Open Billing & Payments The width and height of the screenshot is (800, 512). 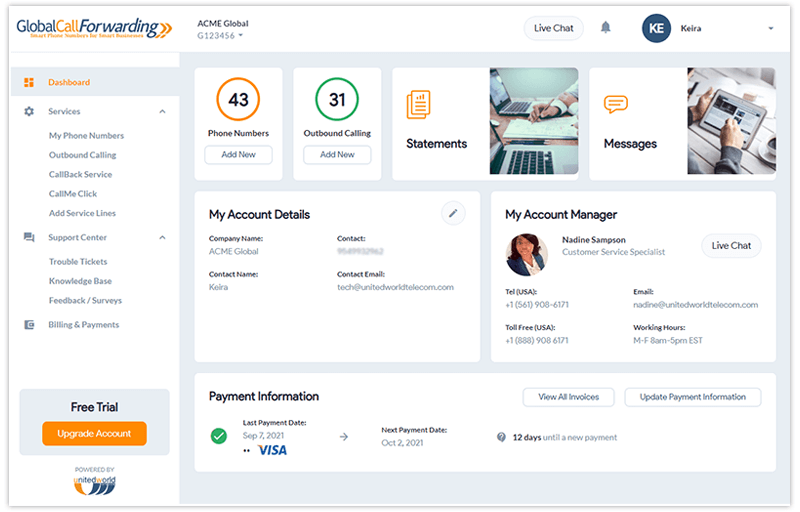(84, 325)
